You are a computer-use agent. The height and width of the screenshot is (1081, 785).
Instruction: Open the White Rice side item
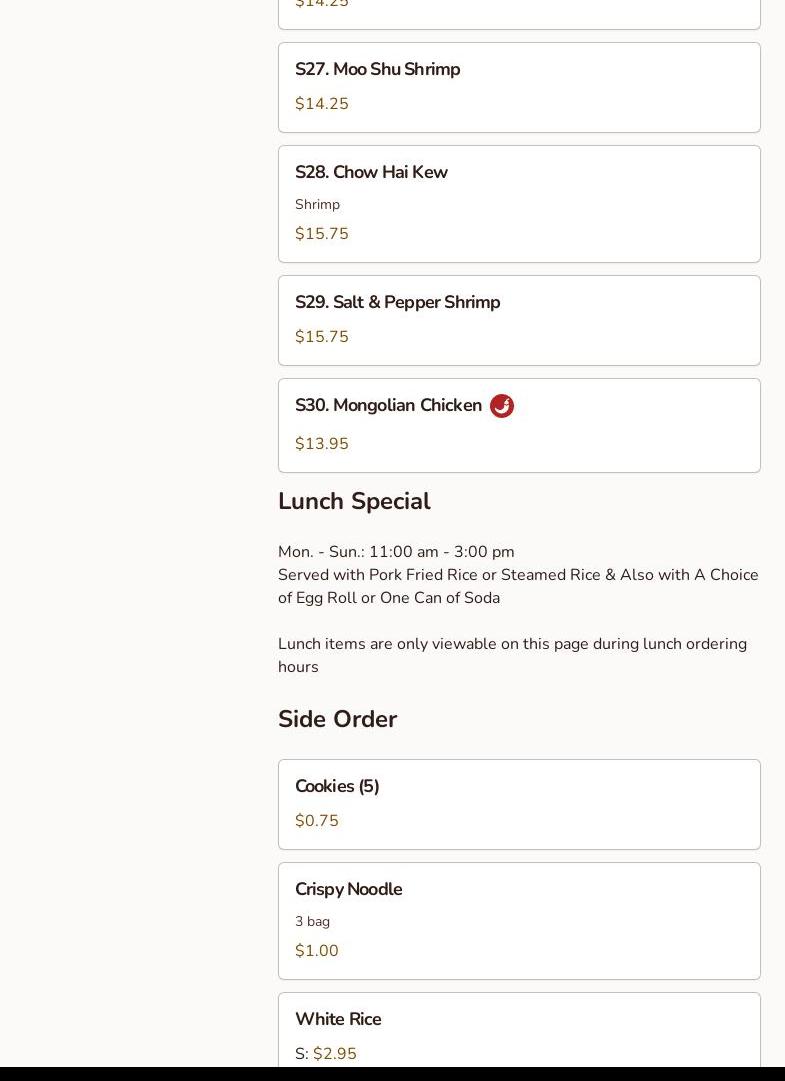click(x=338, y=1019)
